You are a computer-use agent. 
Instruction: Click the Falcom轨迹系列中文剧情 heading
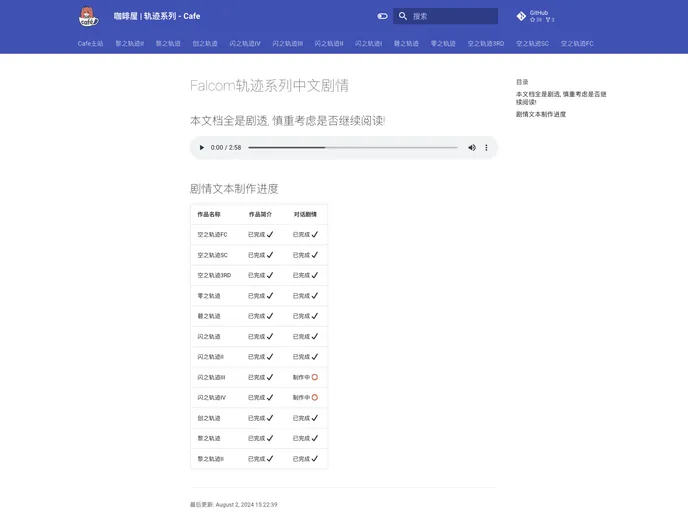coord(269,86)
